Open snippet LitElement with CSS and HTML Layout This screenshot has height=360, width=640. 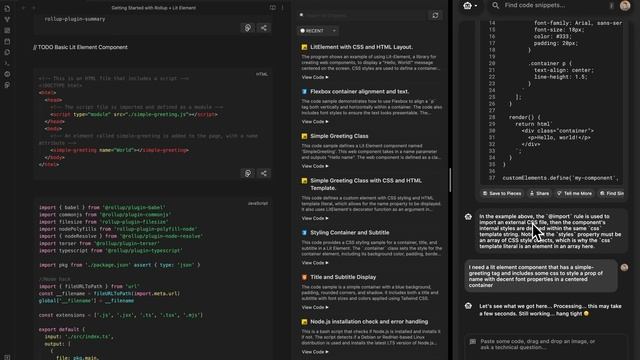coord(361,47)
